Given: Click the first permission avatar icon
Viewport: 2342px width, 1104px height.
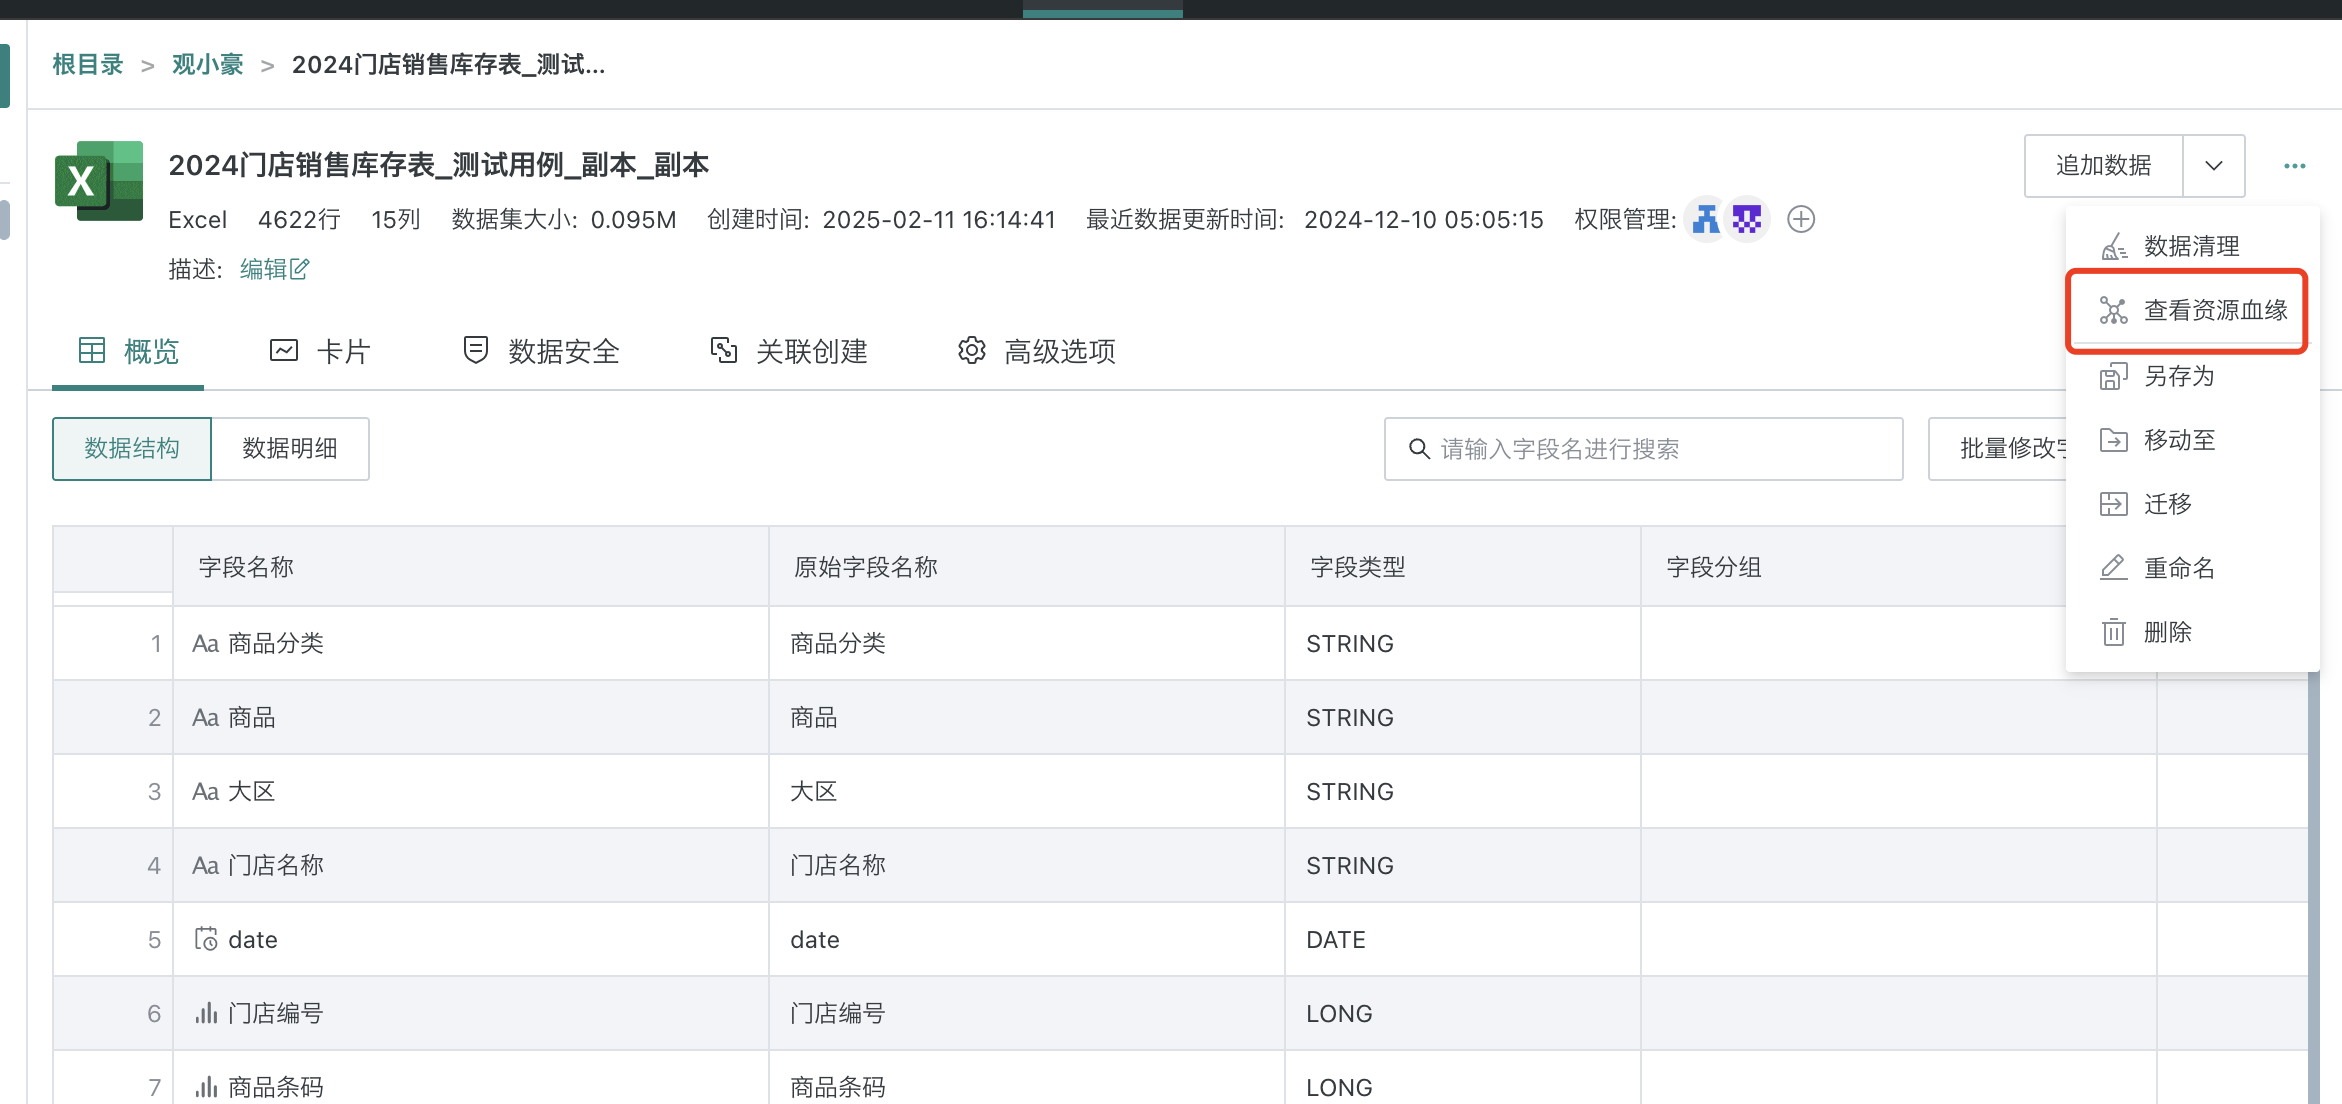Looking at the screenshot, I should pos(1705,219).
